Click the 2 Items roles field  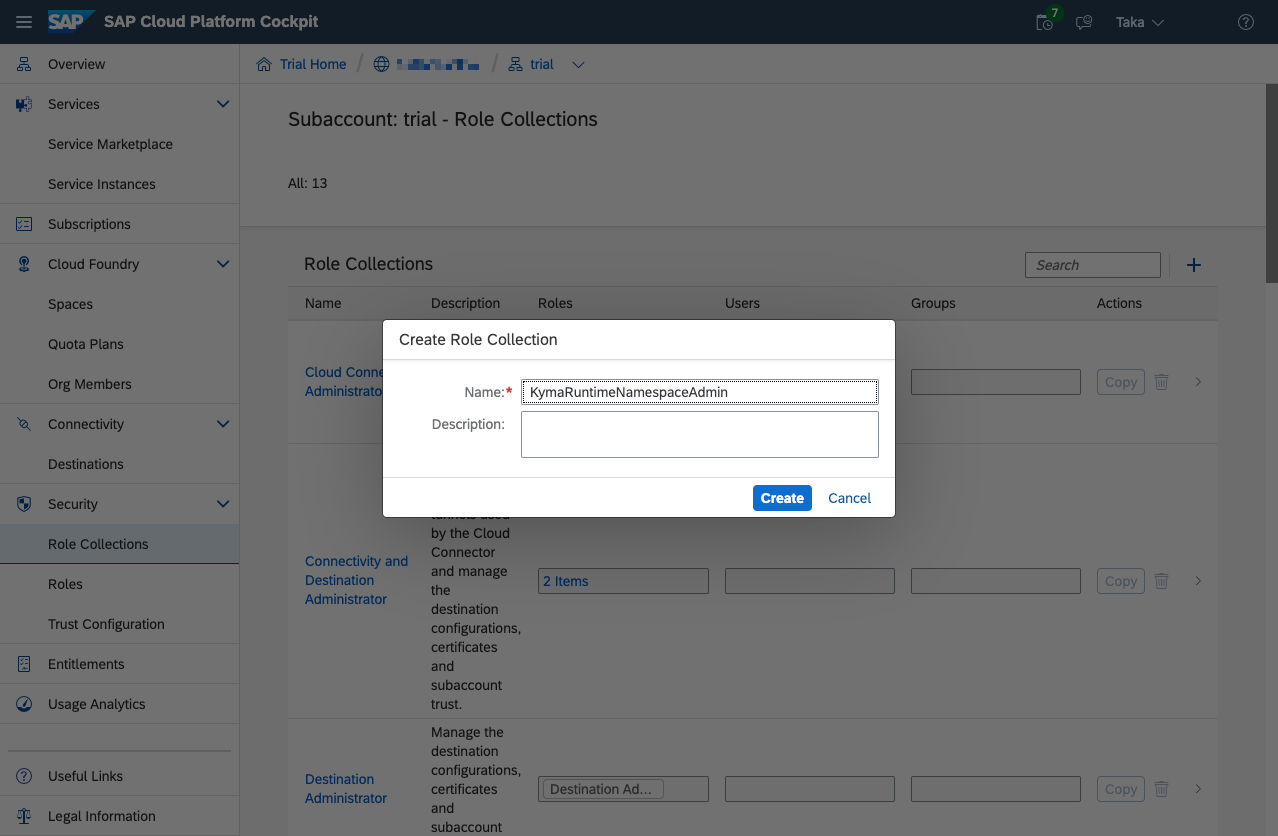(623, 581)
